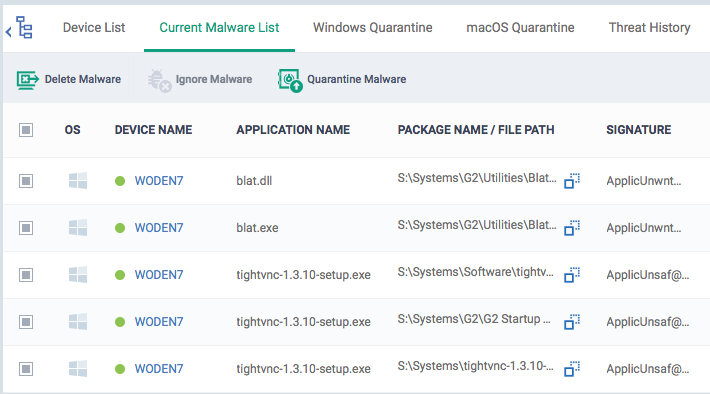This screenshot has height=394, width=710.
Task: Sort by APPLICATION NAME column header
Action: tap(293, 130)
